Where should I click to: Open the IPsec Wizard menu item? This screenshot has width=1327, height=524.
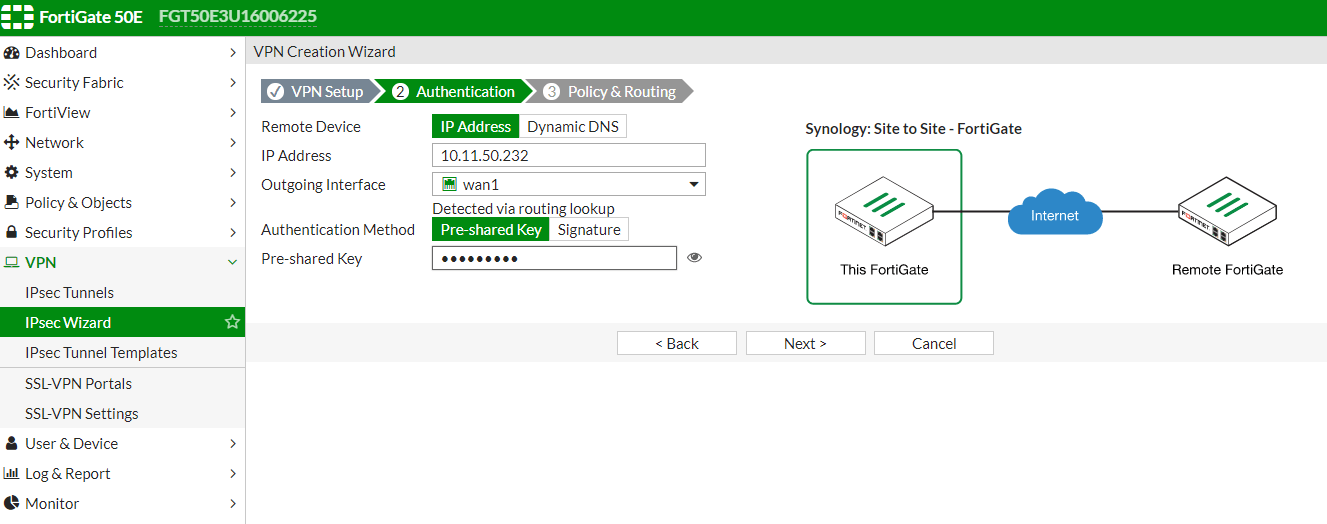coord(122,322)
